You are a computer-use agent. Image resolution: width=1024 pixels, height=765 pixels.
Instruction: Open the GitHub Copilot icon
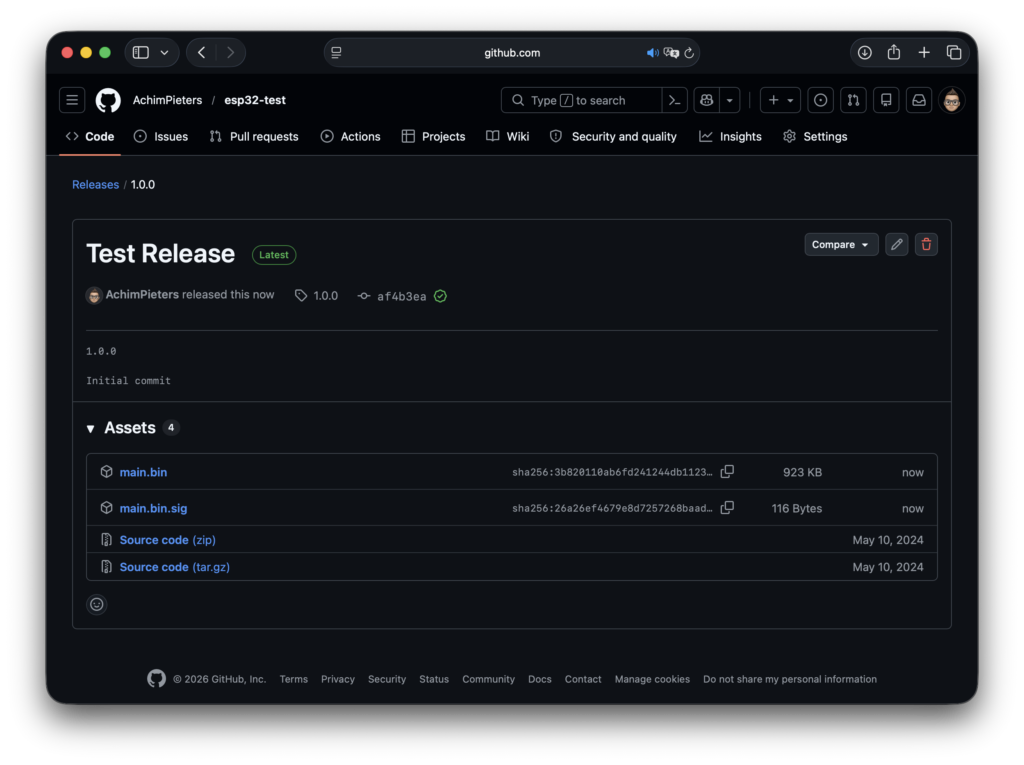pos(706,100)
